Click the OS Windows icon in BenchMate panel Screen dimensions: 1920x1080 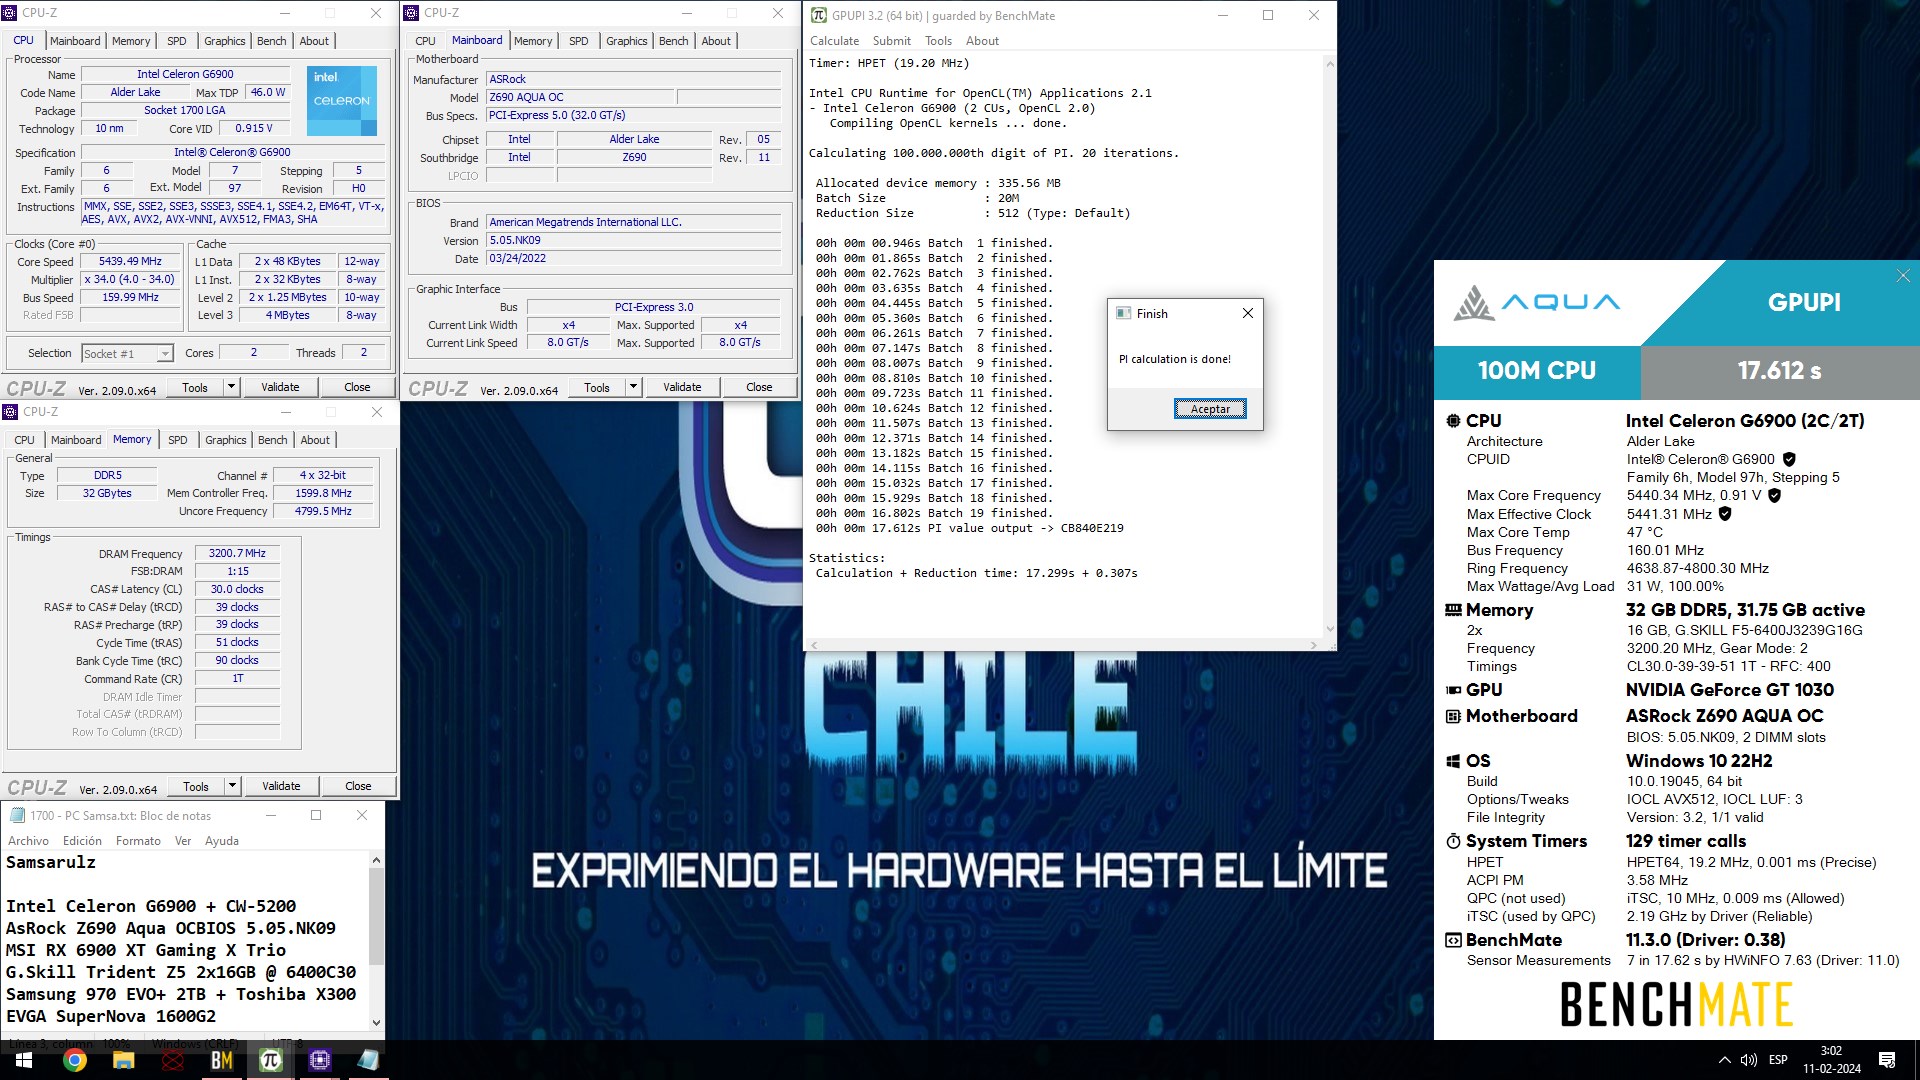point(1453,761)
